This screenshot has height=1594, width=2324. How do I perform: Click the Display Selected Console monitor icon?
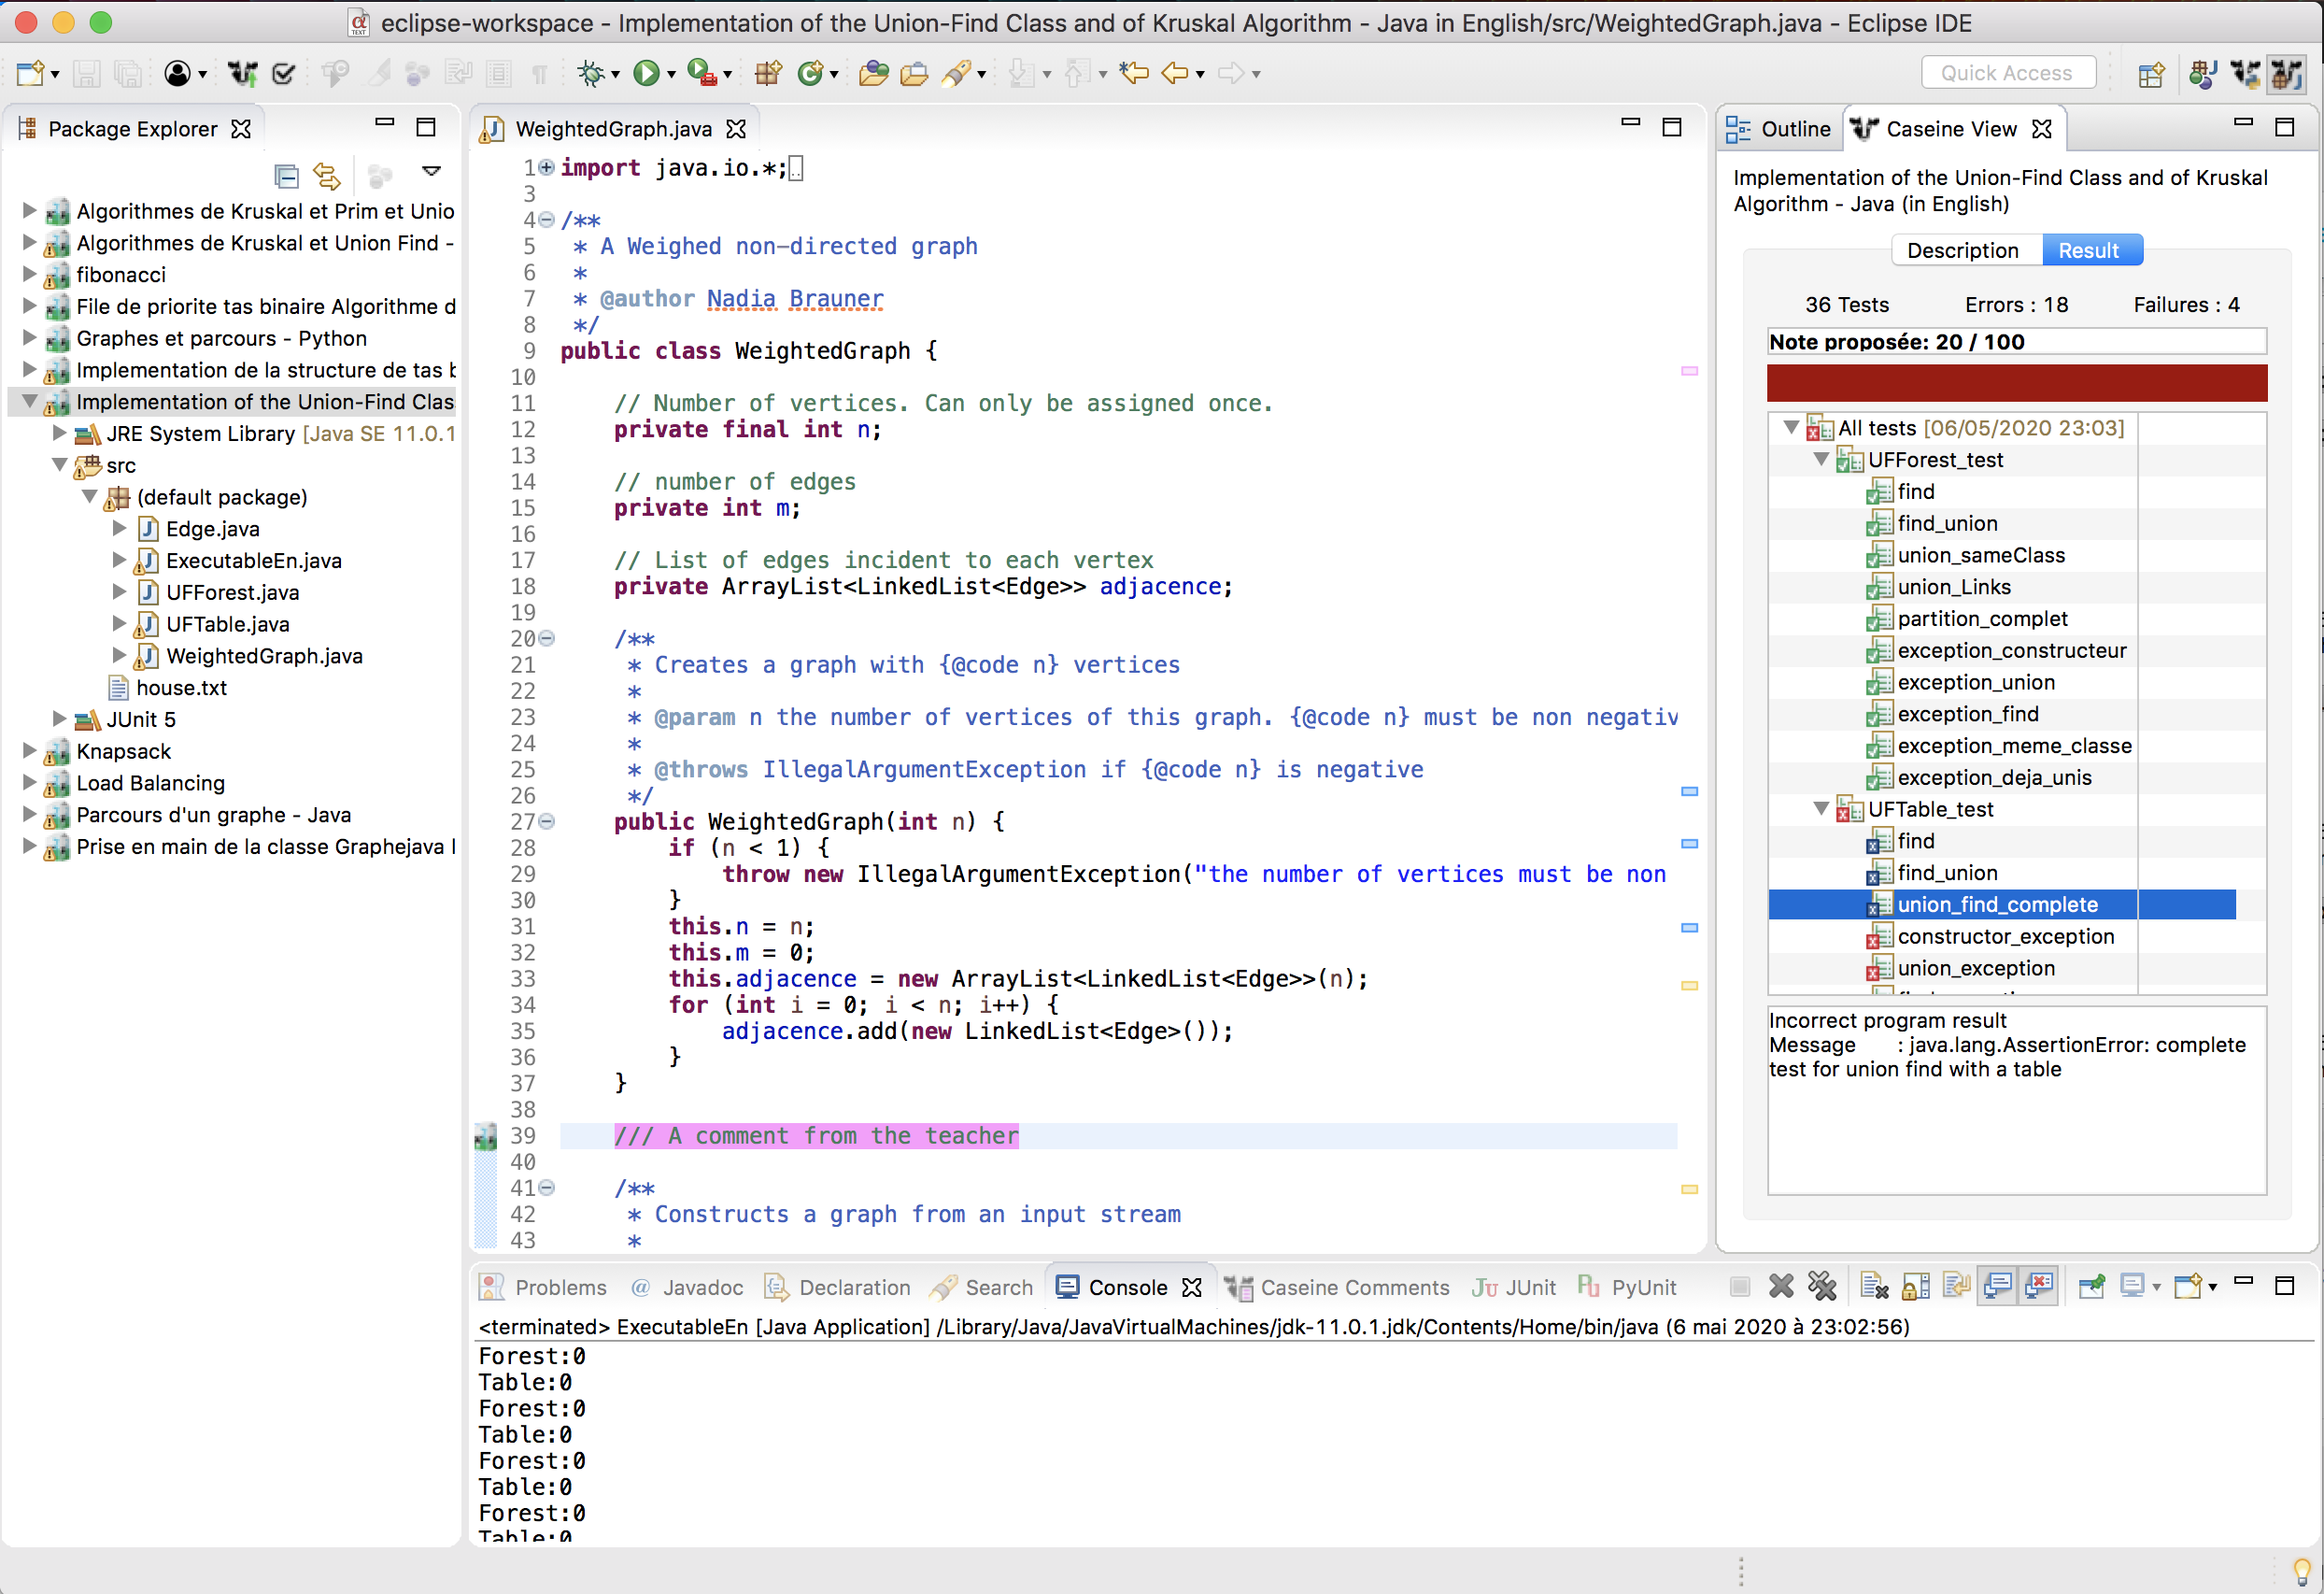[2132, 1286]
